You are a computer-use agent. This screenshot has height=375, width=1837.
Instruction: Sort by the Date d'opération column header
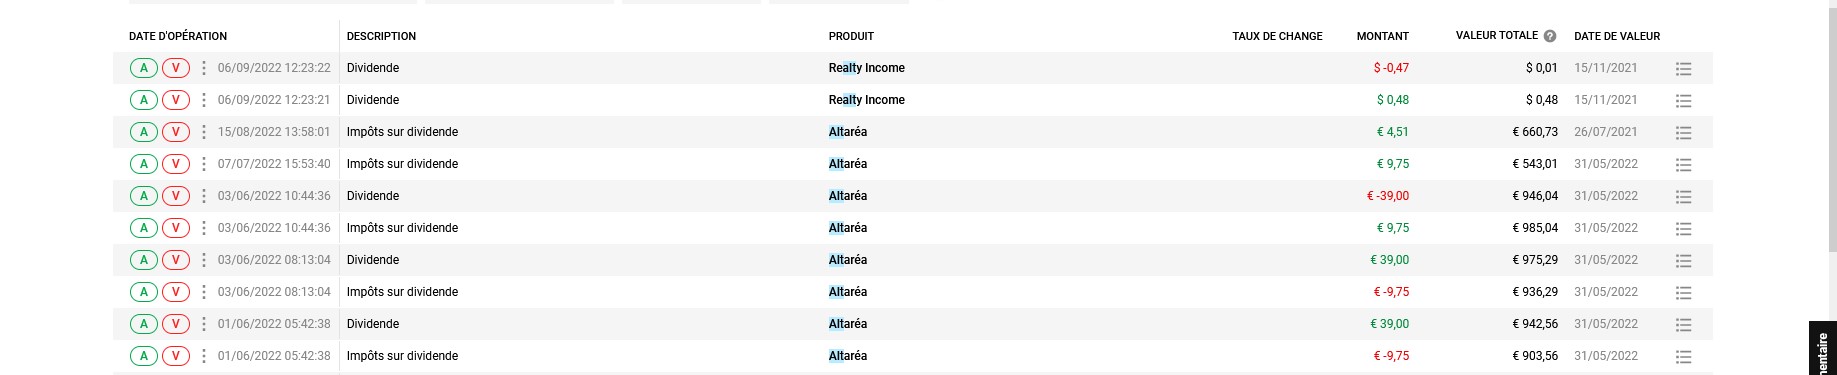pyautogui.click(x=178, y=36)
